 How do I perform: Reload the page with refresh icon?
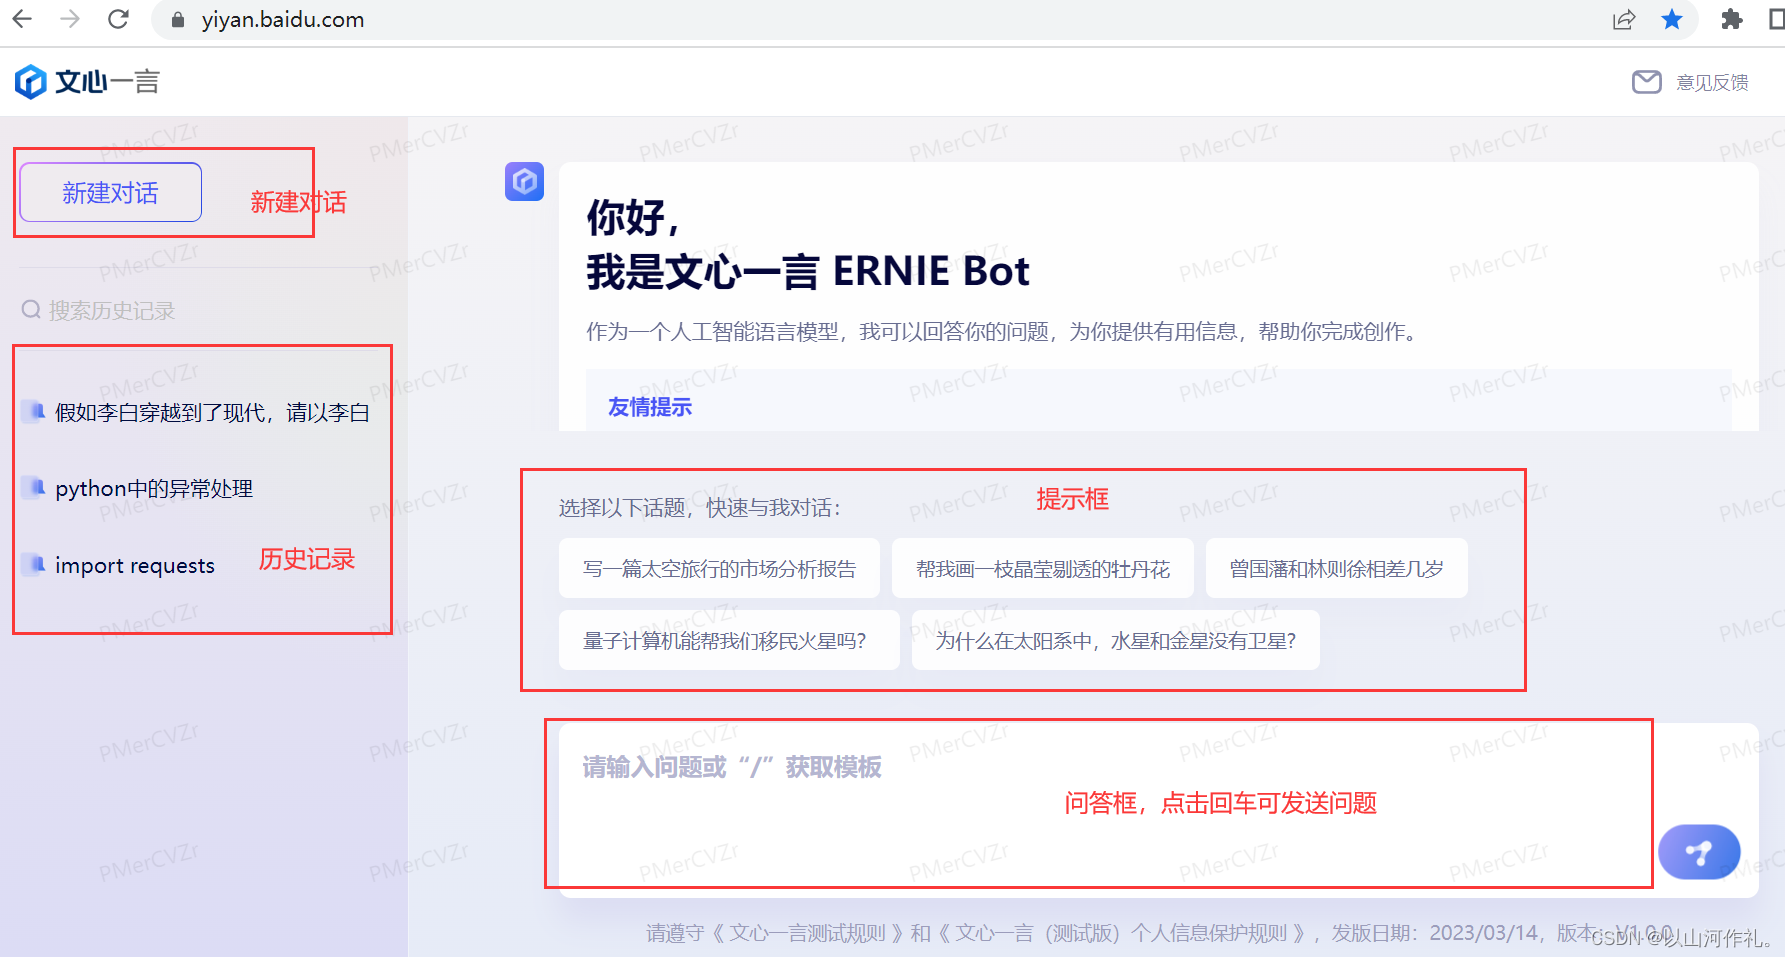(x=118, y=19)
